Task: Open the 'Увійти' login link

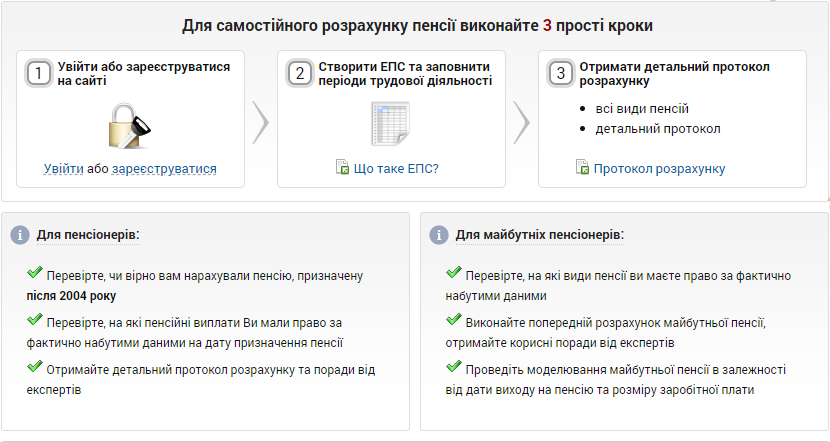Action: click(64, 169)
